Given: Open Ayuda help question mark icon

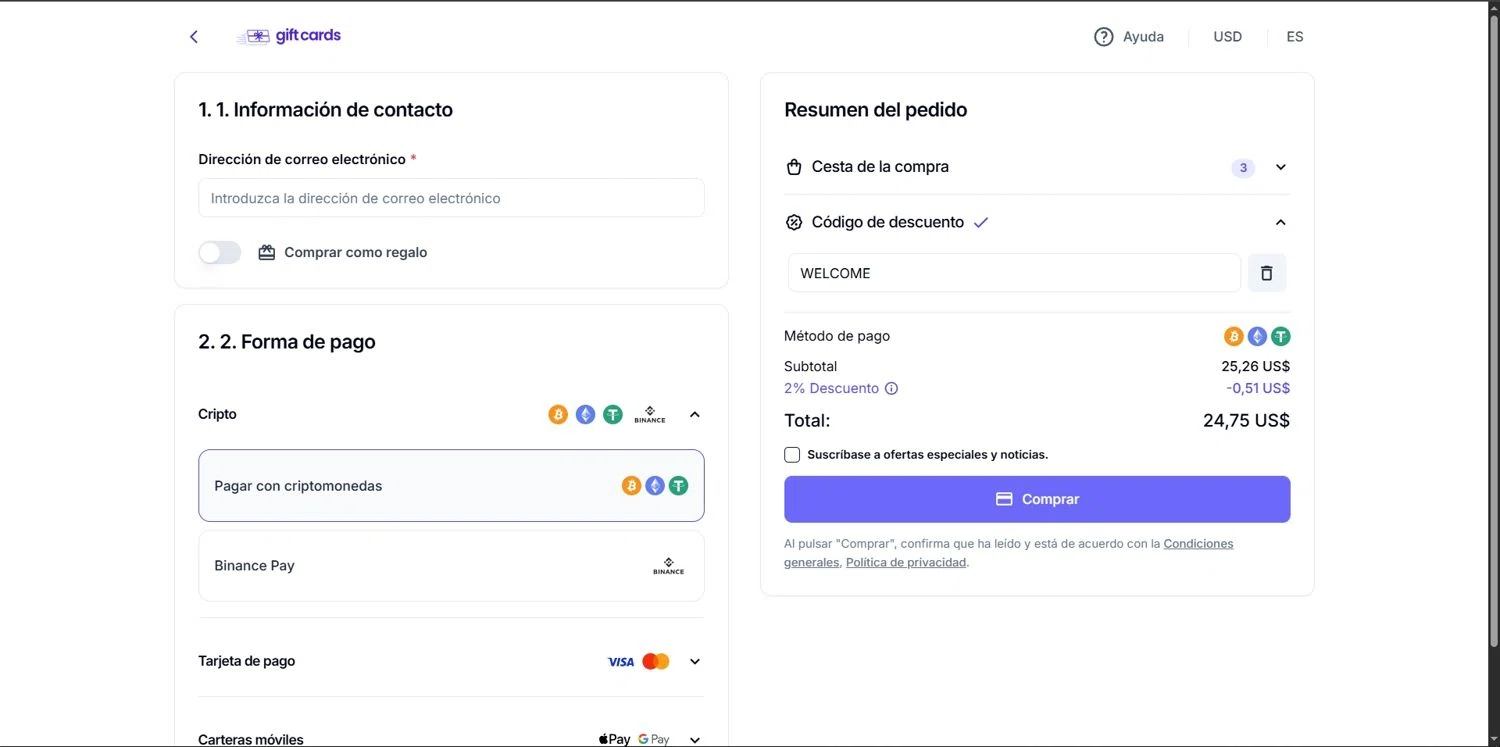Looking at the screenshot, I should (x=1103, y=37).
